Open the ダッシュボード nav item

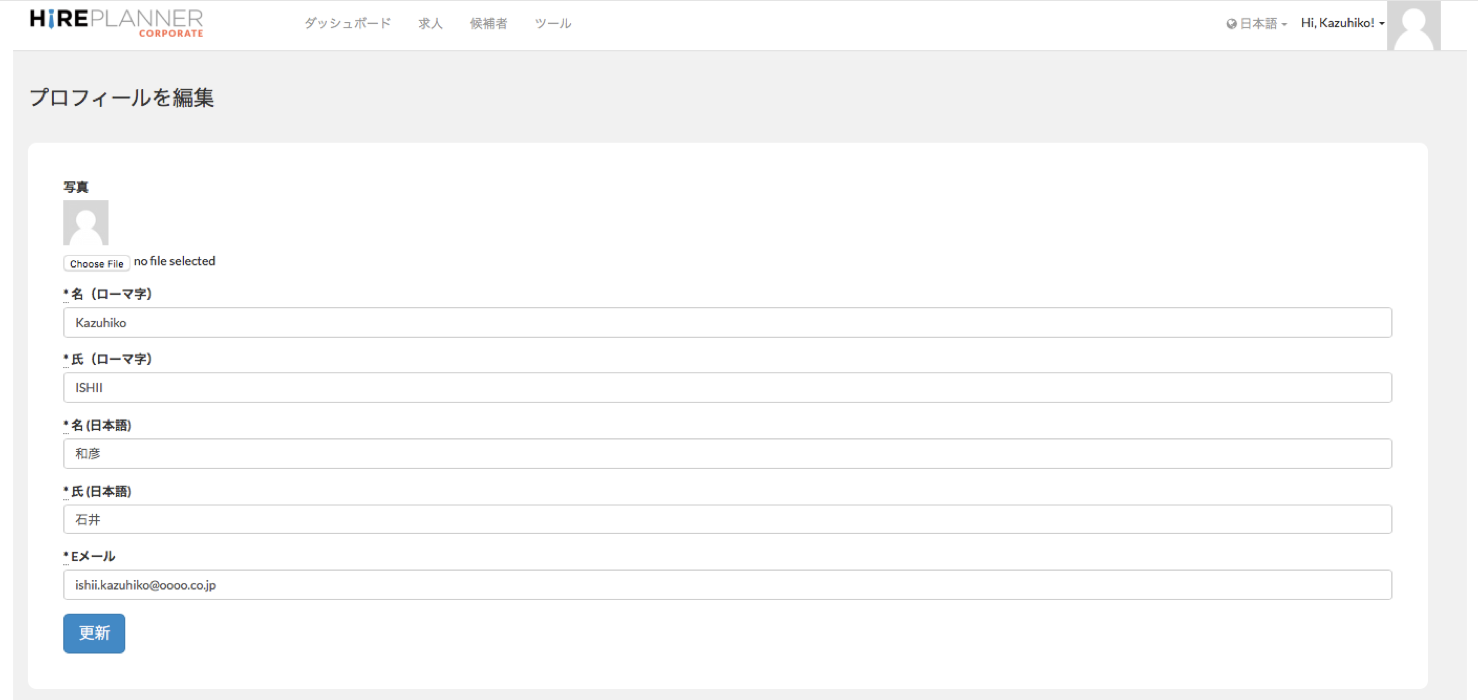[x=347, y=23]
